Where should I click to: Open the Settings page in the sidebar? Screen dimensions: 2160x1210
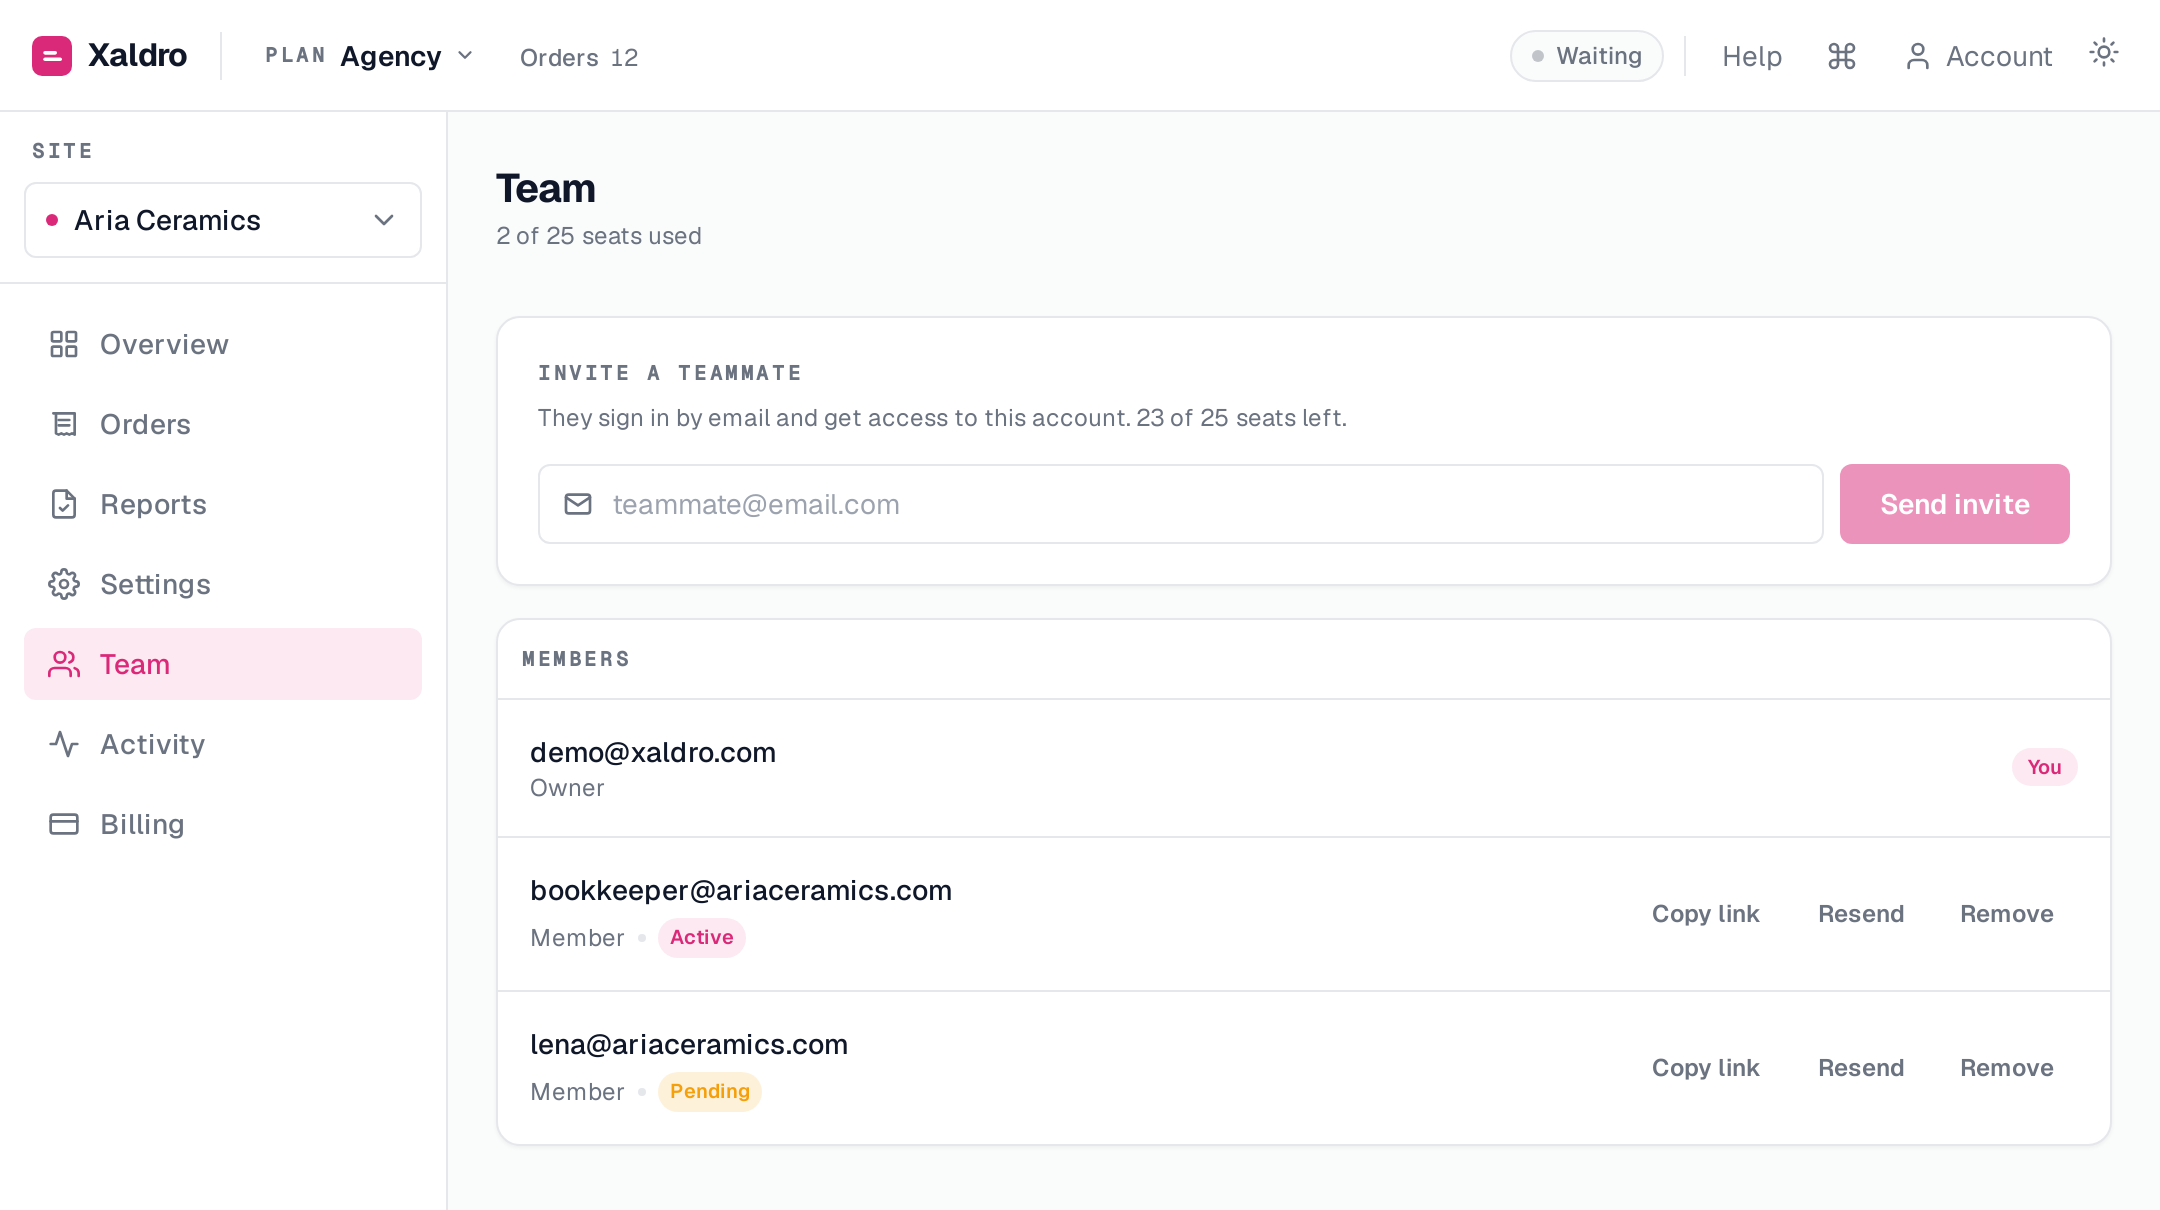223,584
